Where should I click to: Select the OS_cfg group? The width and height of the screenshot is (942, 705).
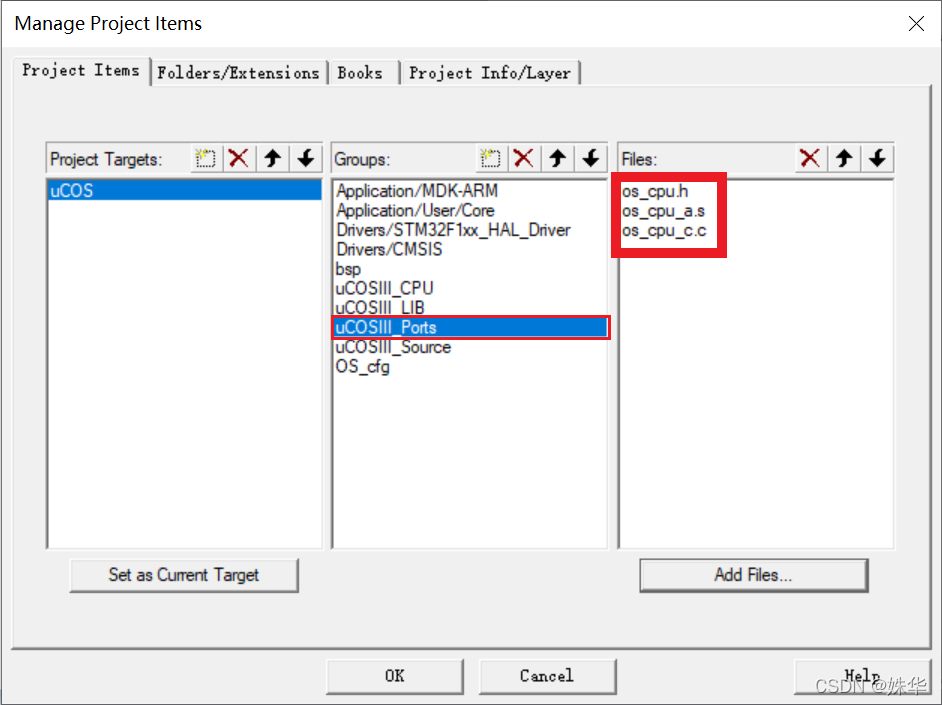pos(469,366)
